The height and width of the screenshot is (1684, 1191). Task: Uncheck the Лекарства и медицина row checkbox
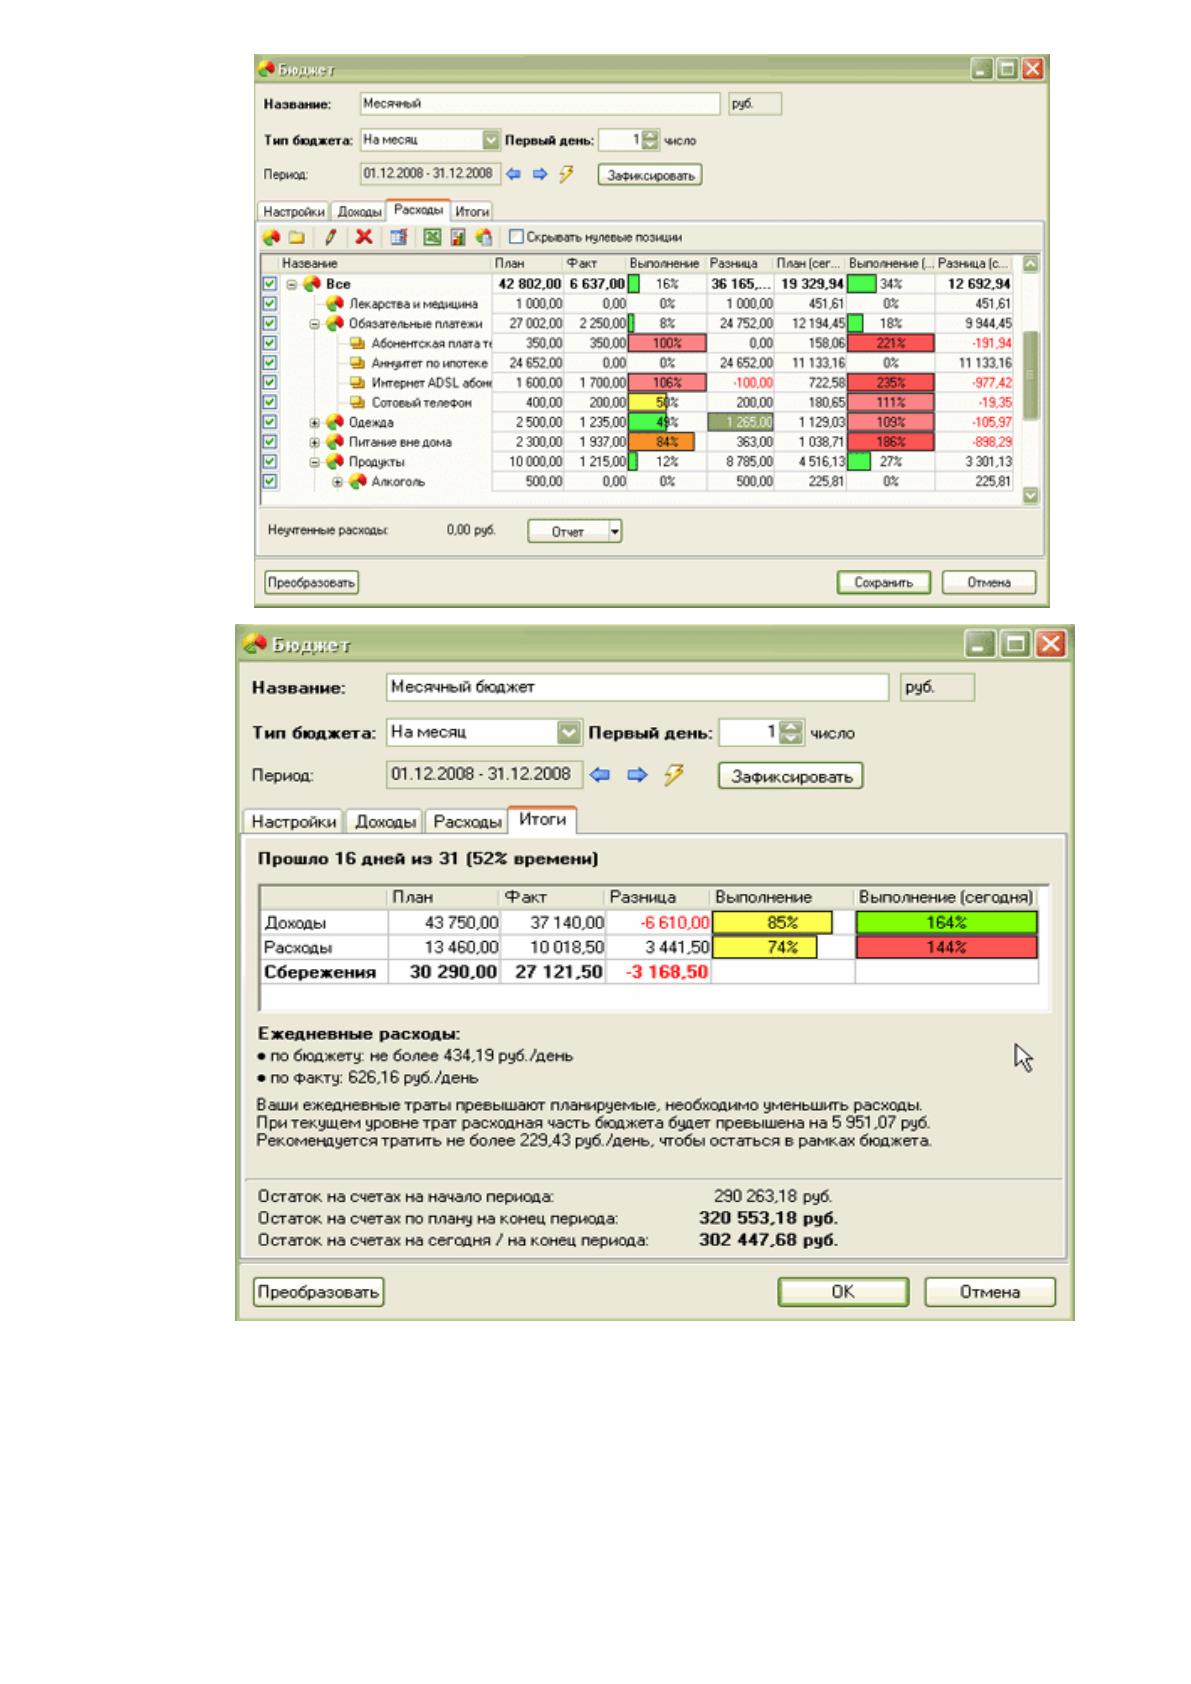269,303
